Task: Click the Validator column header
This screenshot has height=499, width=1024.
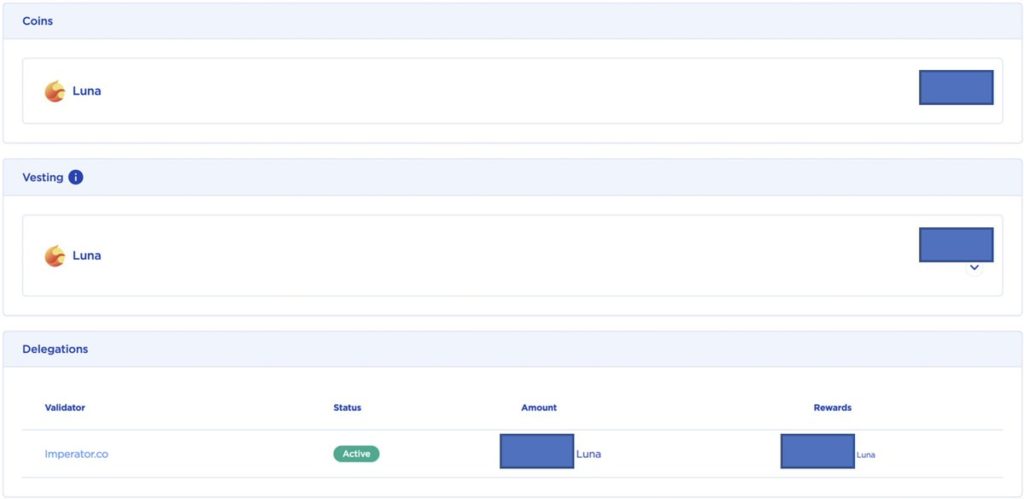Action: [65, 408]
